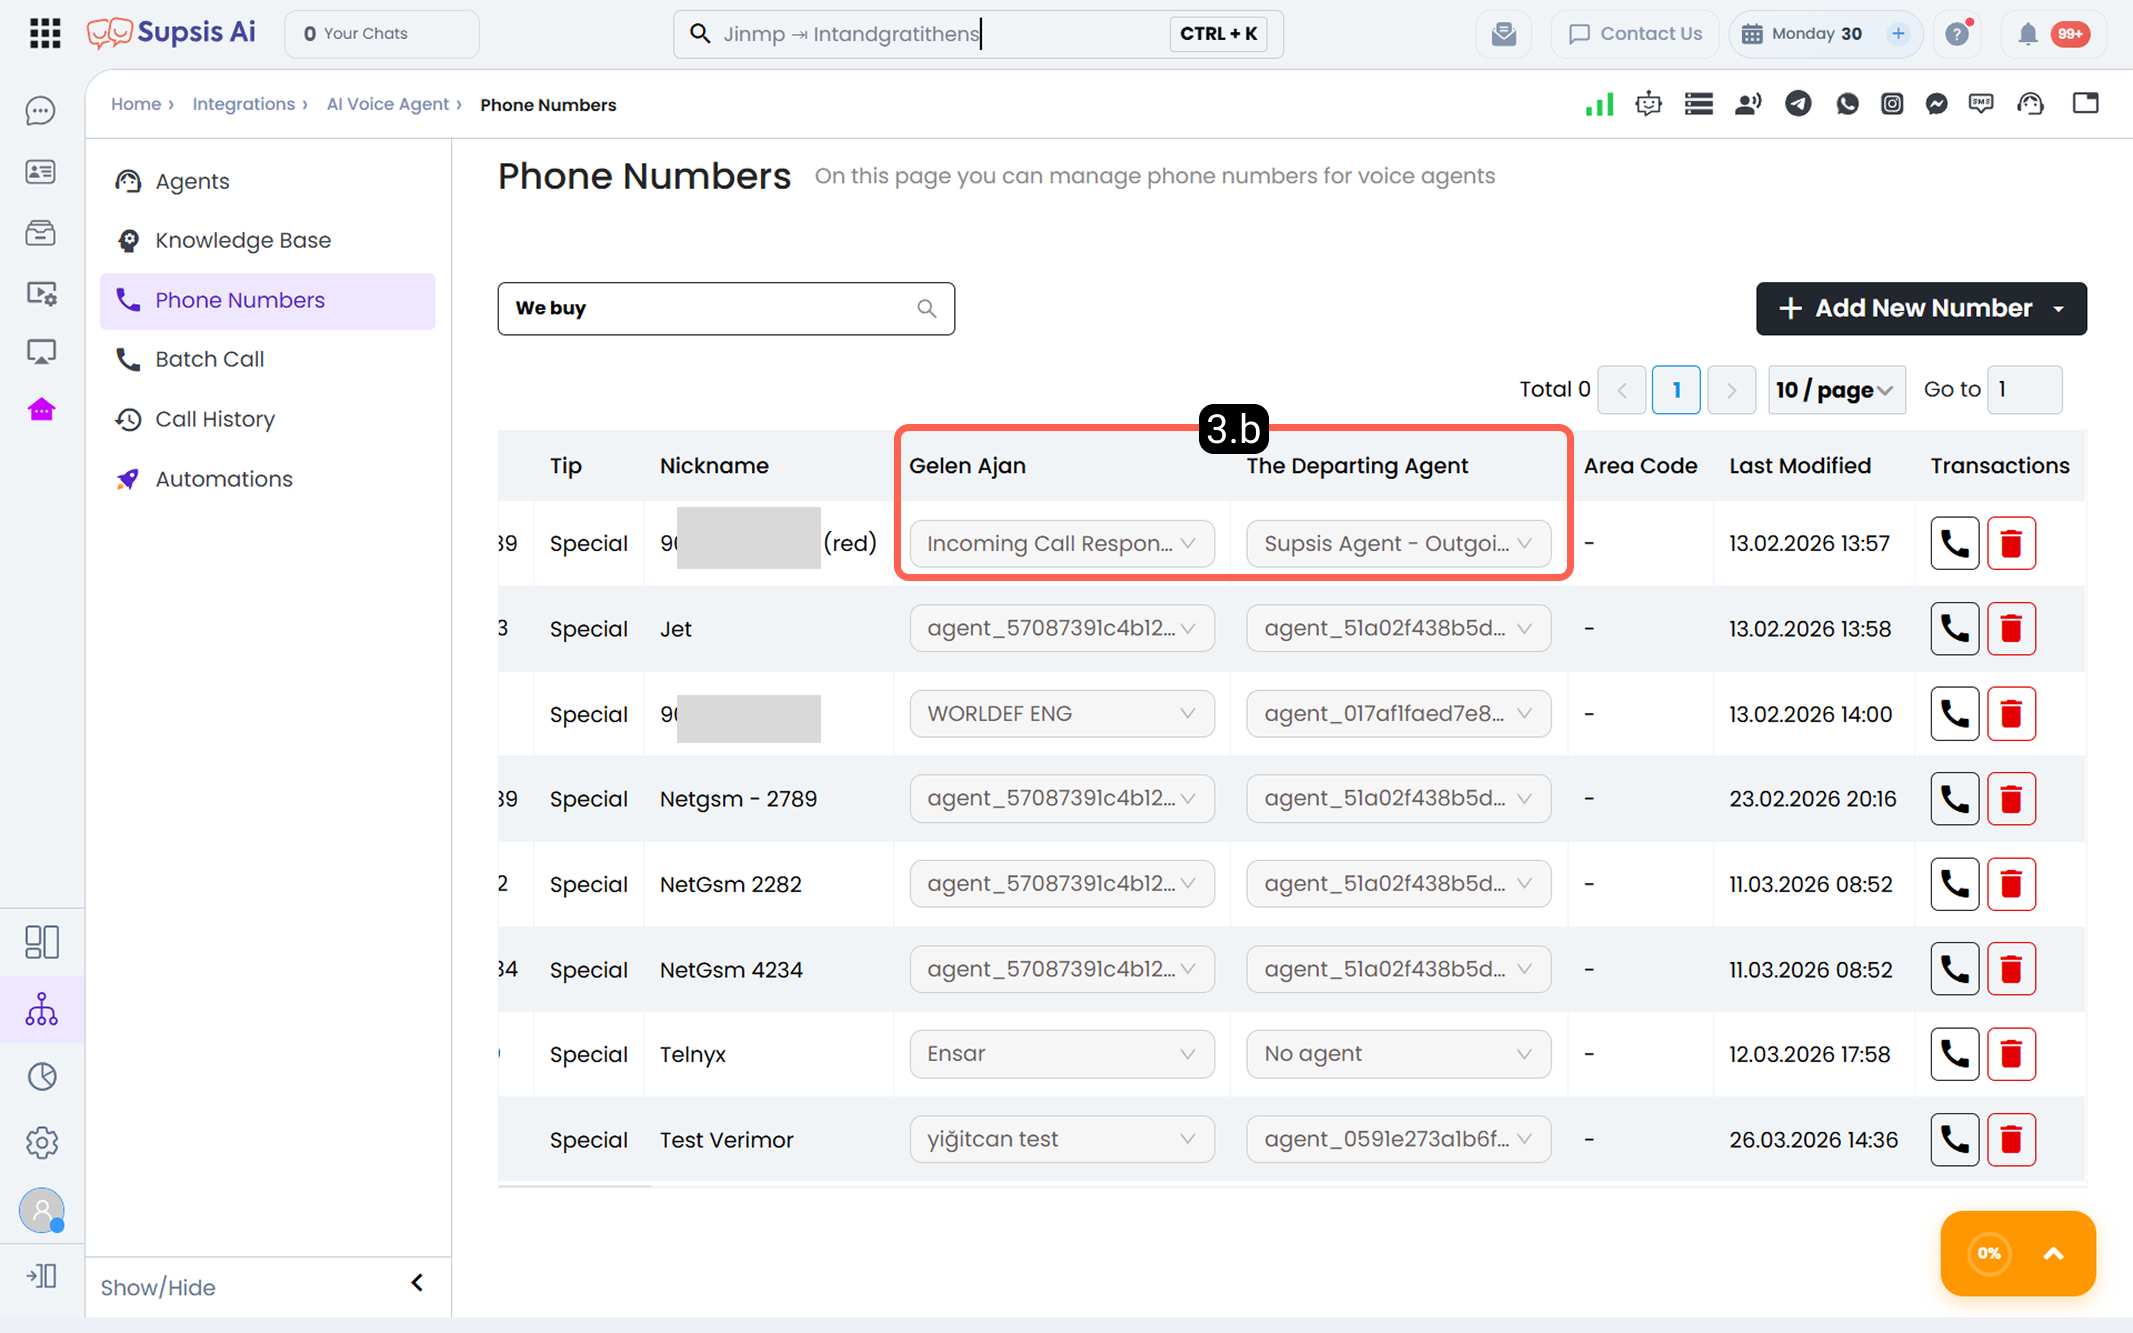Open the SMS channel icon
Image resolution: width=2133 pixels, height=1333 pixels.
click(x=1981, y=104)
